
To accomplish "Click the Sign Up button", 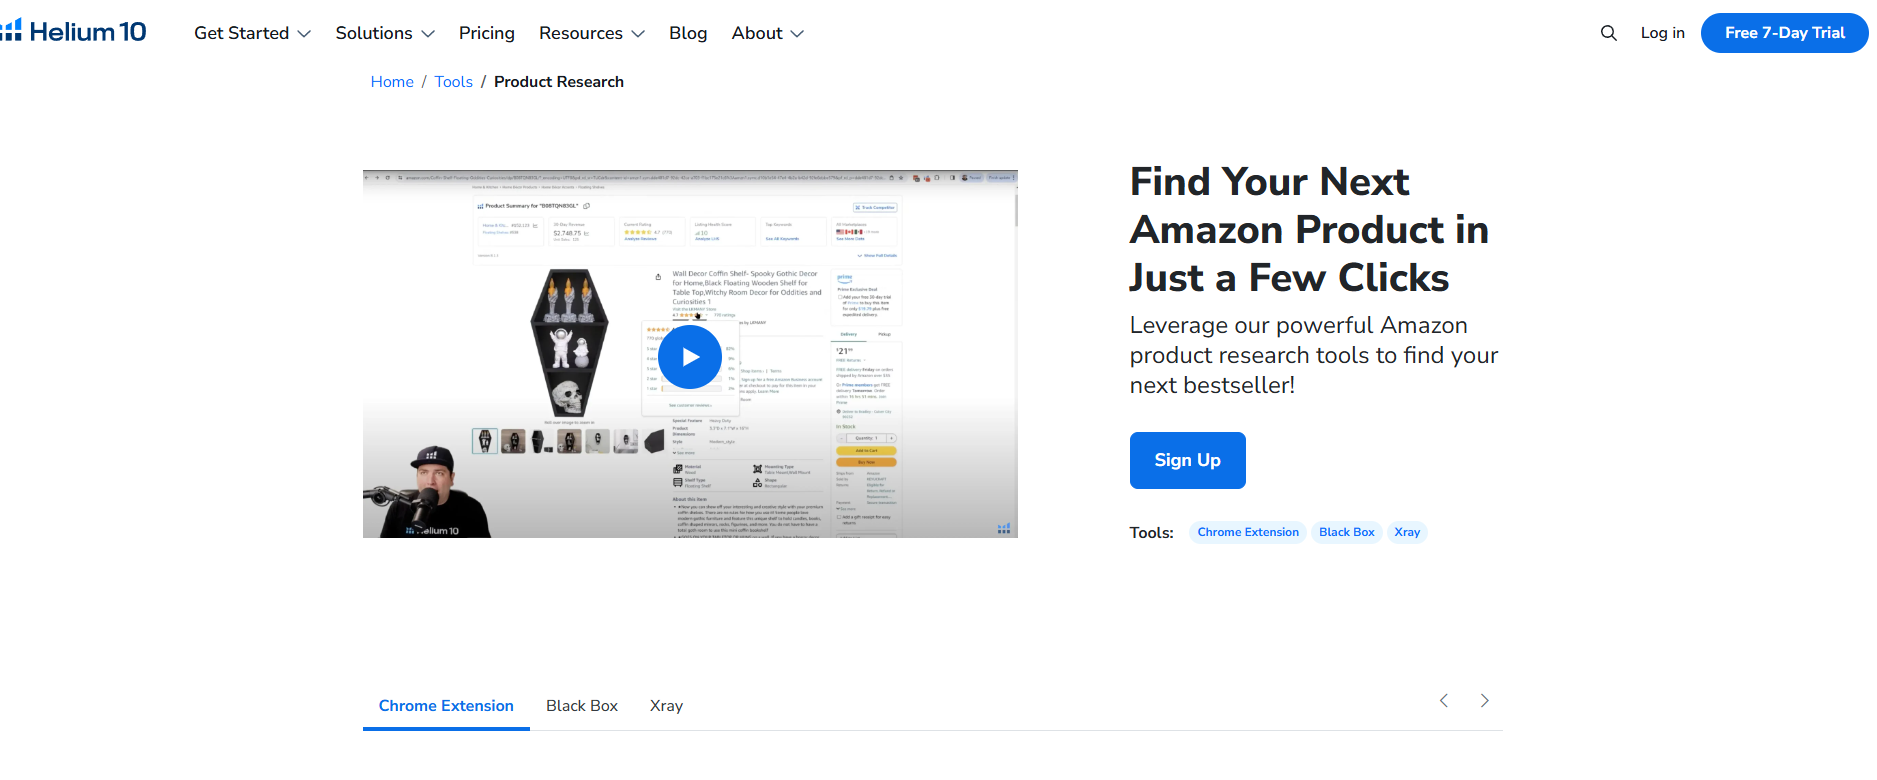I will tap(1187, 460).
